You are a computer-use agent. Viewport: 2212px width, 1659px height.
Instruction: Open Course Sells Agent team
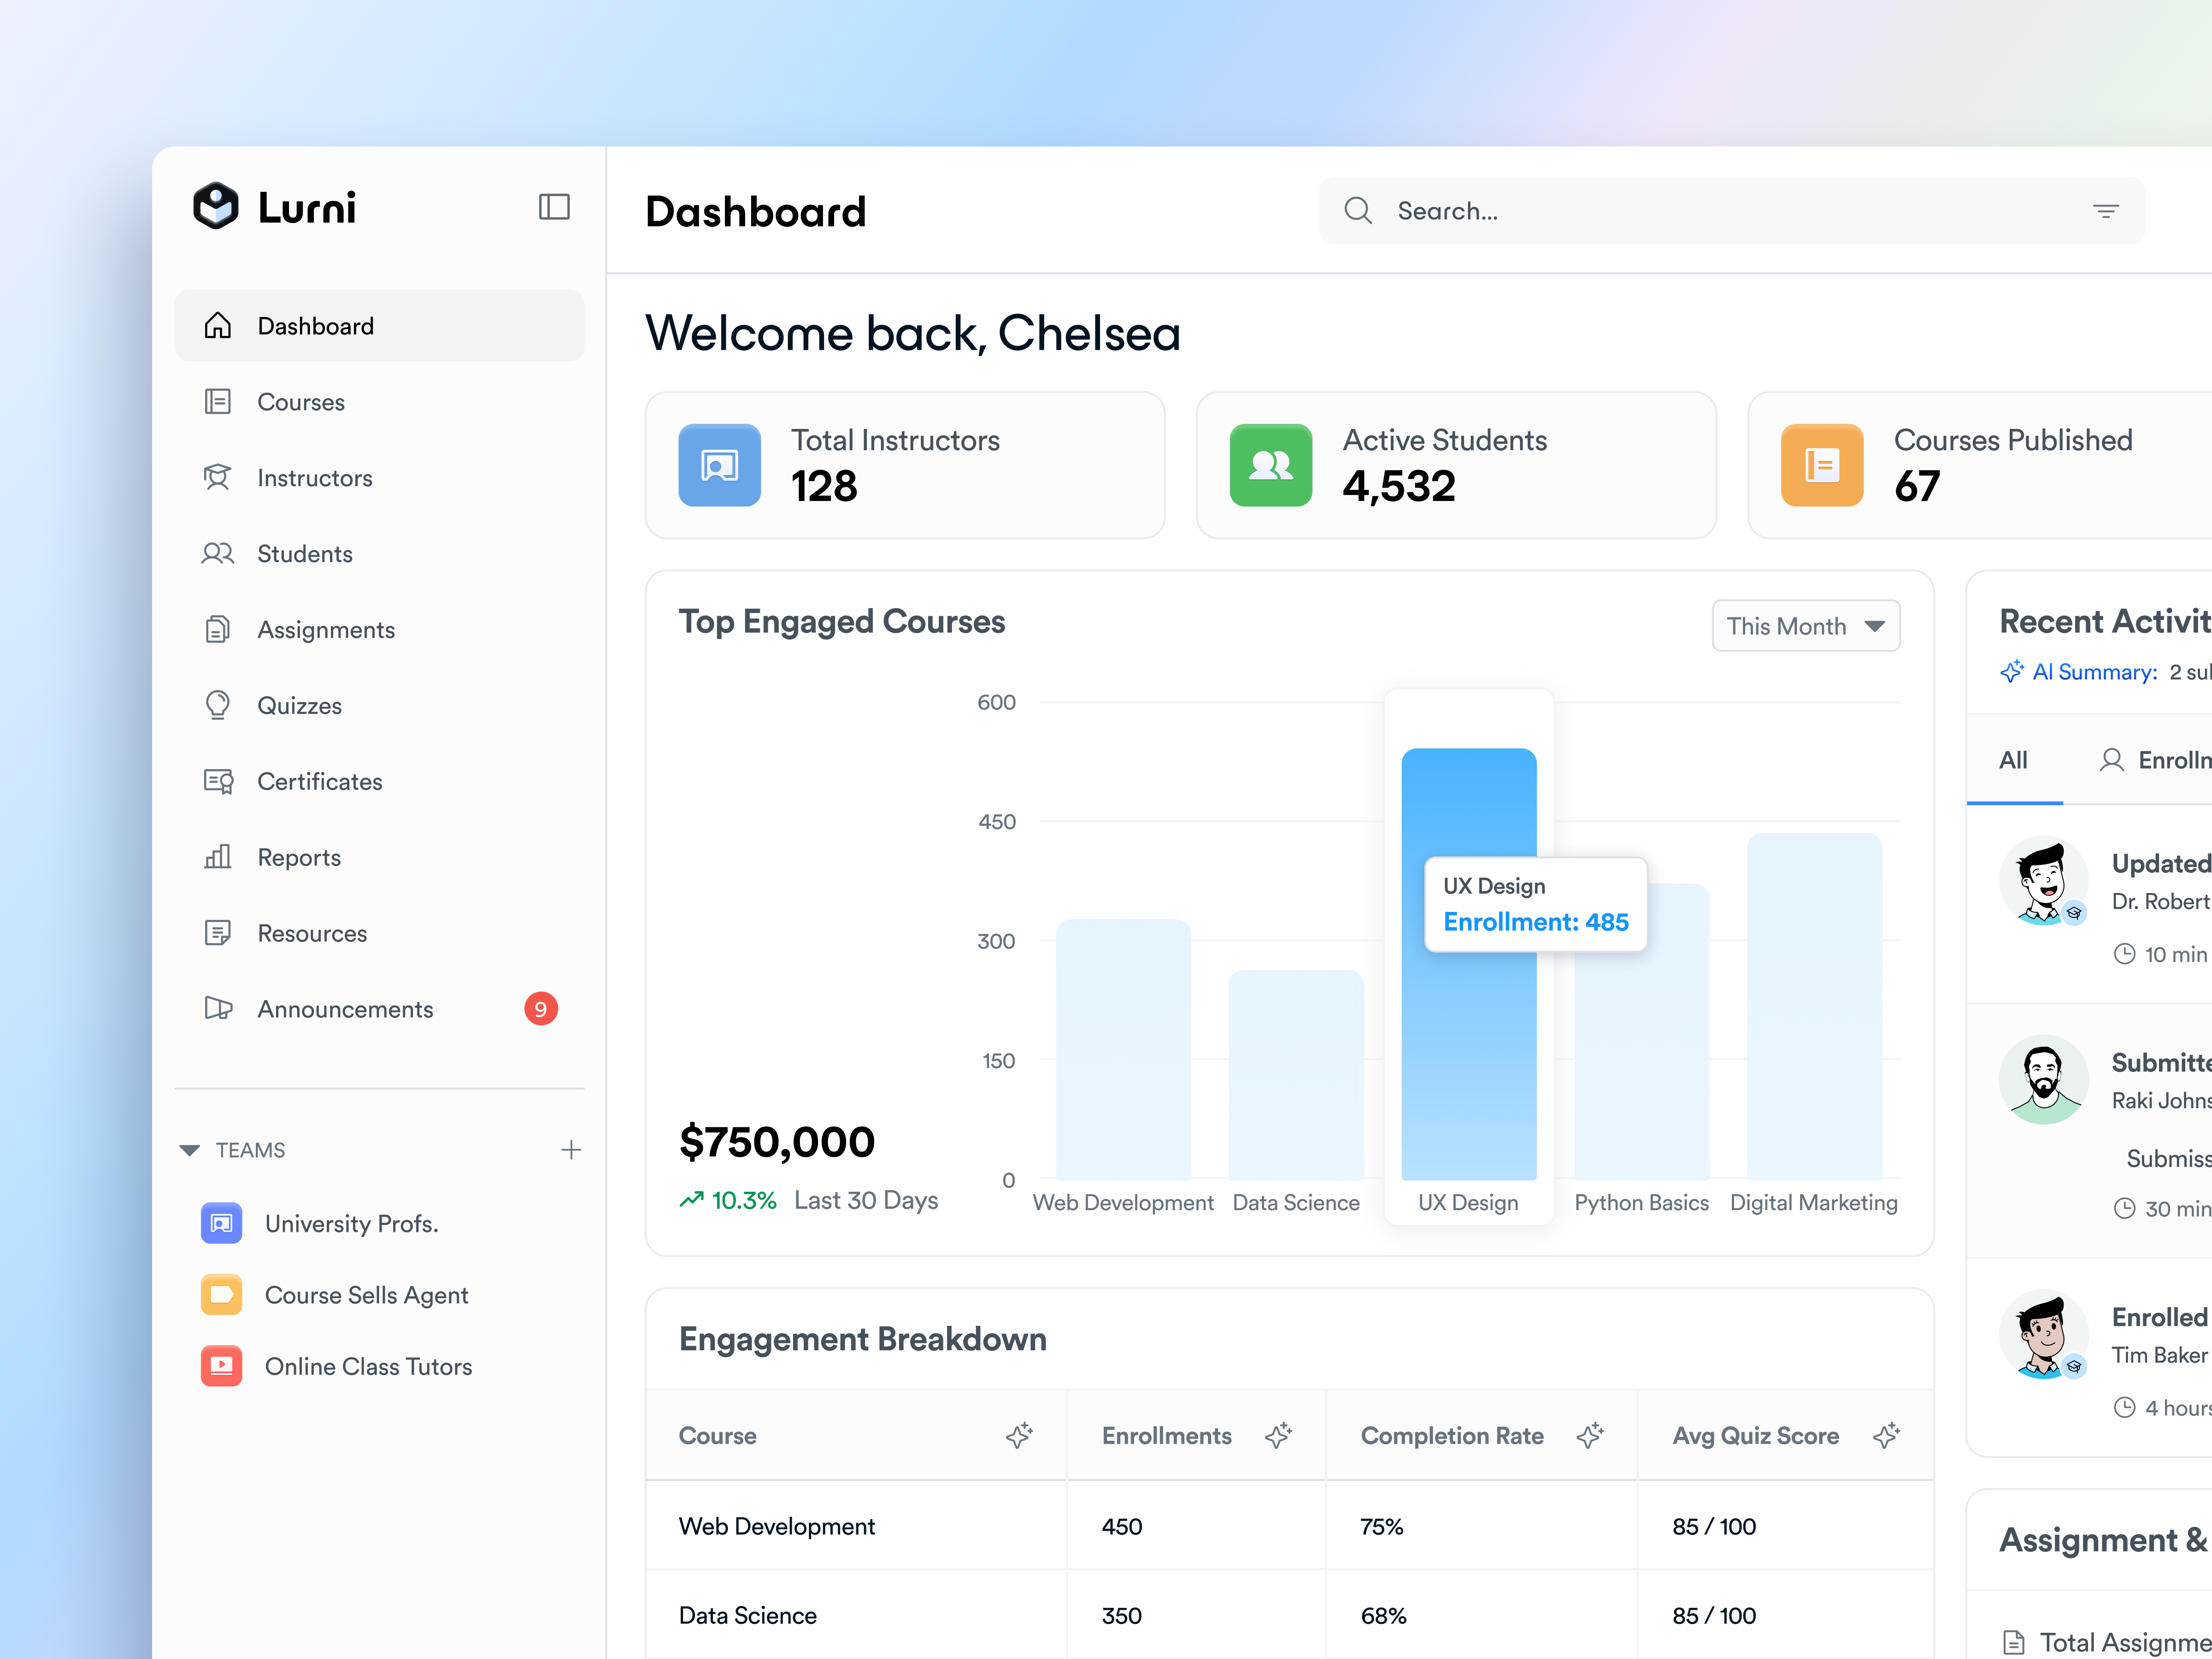point(379,1294)
